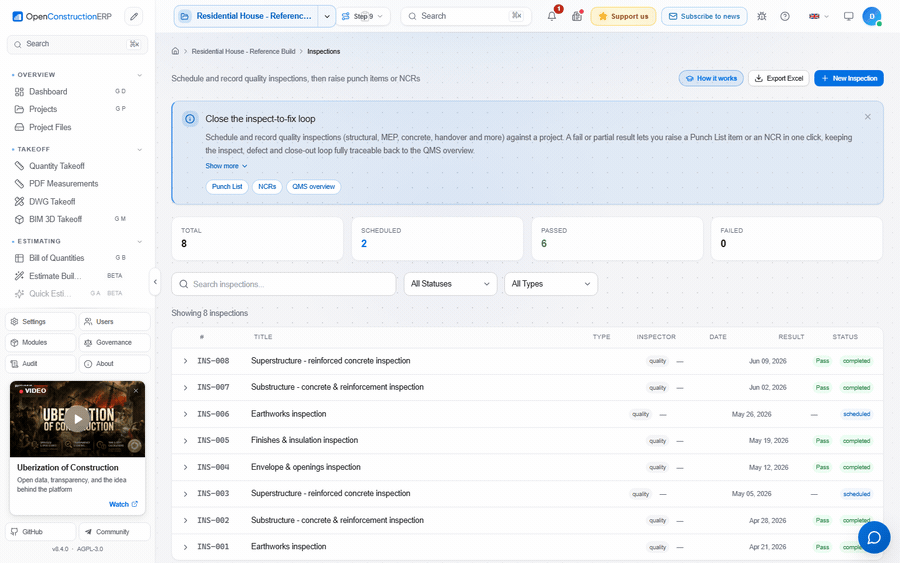Open DWG Takeoff
The height and width of the screenshot is (563, 900).
point(77,201)
